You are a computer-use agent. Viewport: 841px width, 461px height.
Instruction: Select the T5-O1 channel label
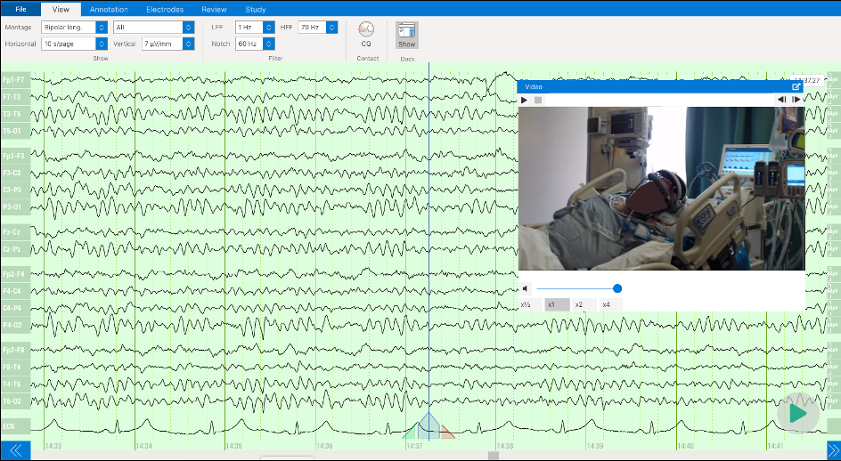[16, 131]
